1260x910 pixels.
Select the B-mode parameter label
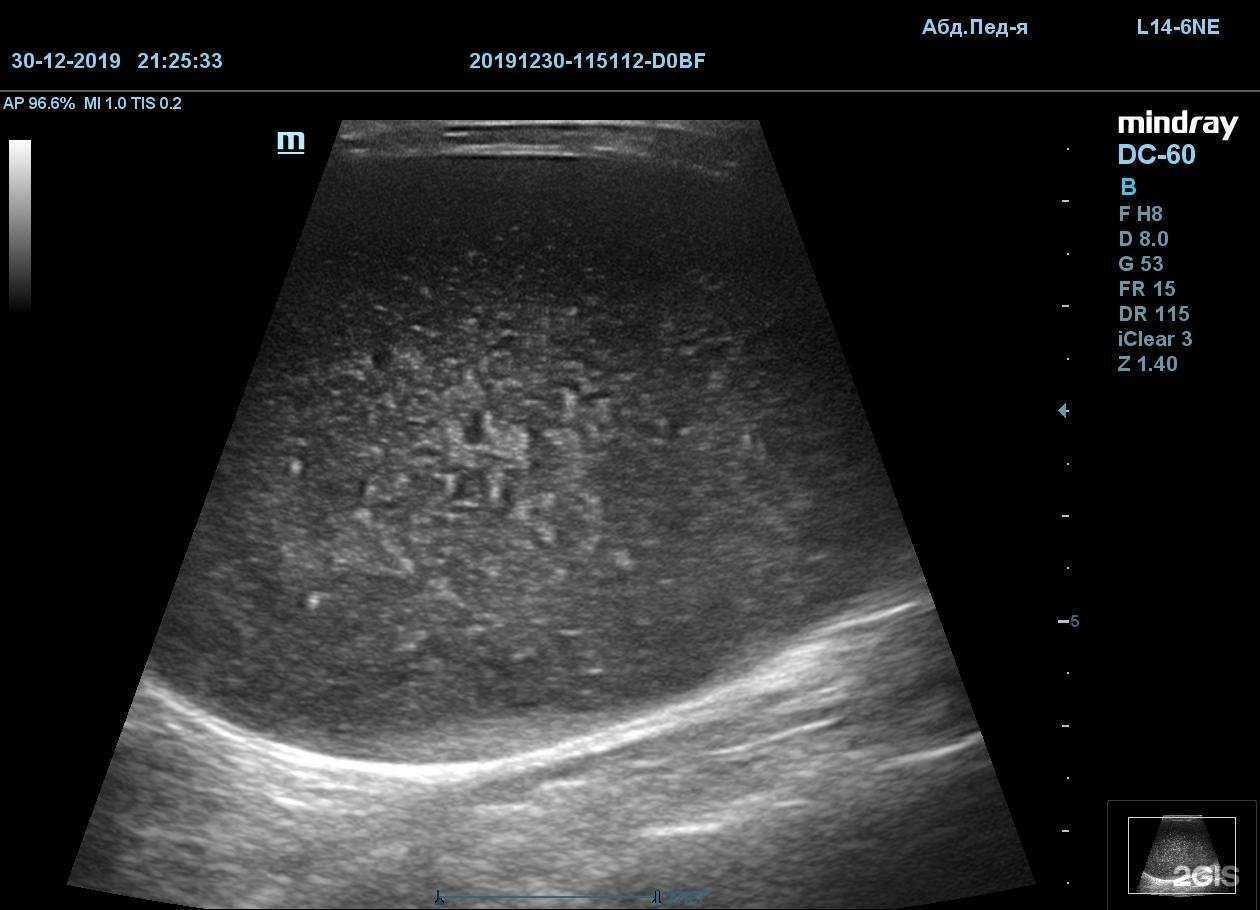pyautogui.click(x=1128, y=186)
